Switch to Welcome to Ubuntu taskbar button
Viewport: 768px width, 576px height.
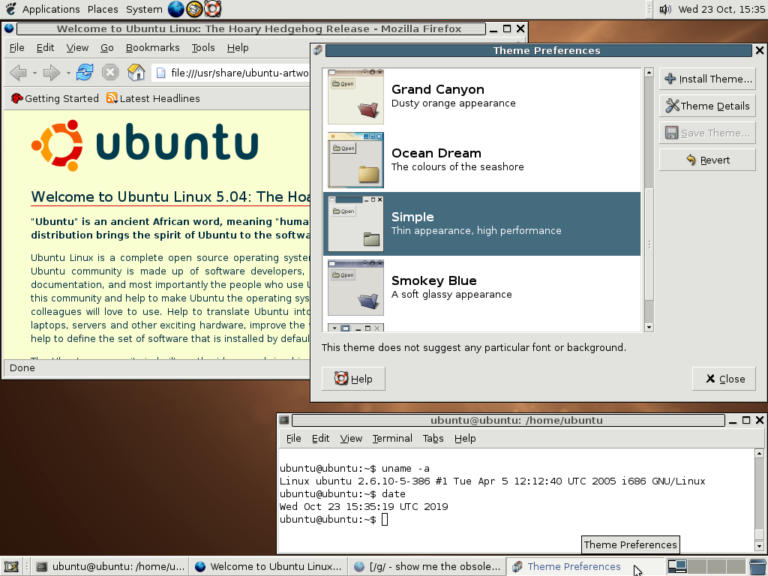coord(268,567)
